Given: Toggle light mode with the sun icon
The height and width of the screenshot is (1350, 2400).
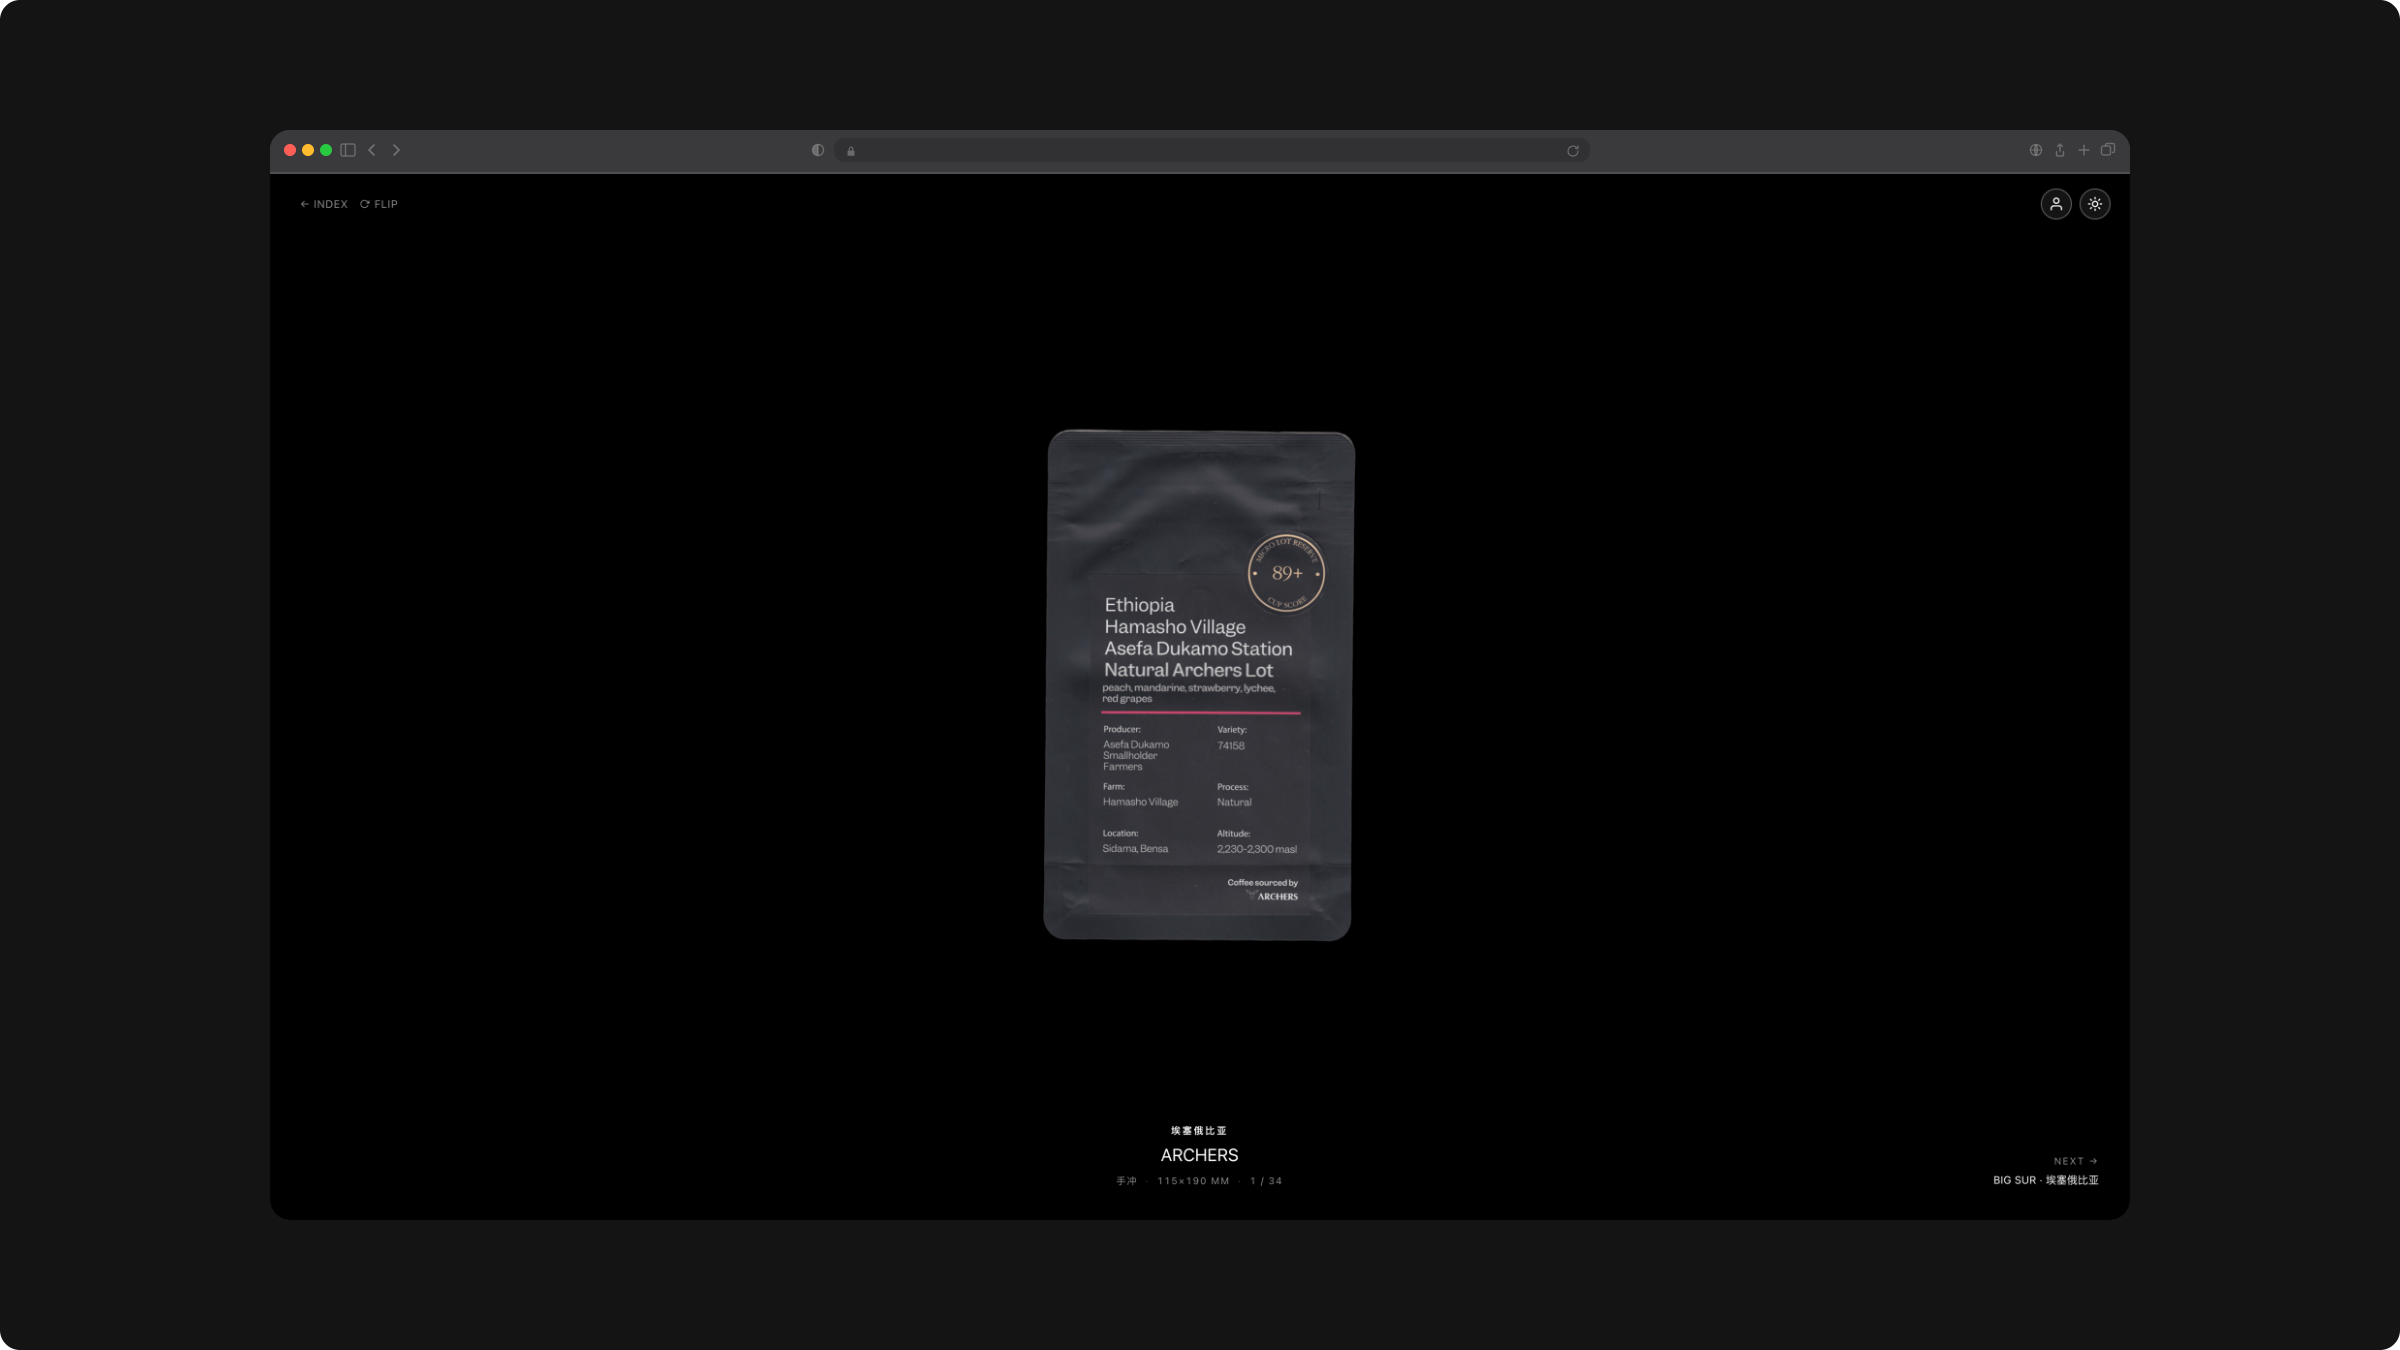Looking at the screenshot, I should pyautogui.click(x=2095, y=204).
